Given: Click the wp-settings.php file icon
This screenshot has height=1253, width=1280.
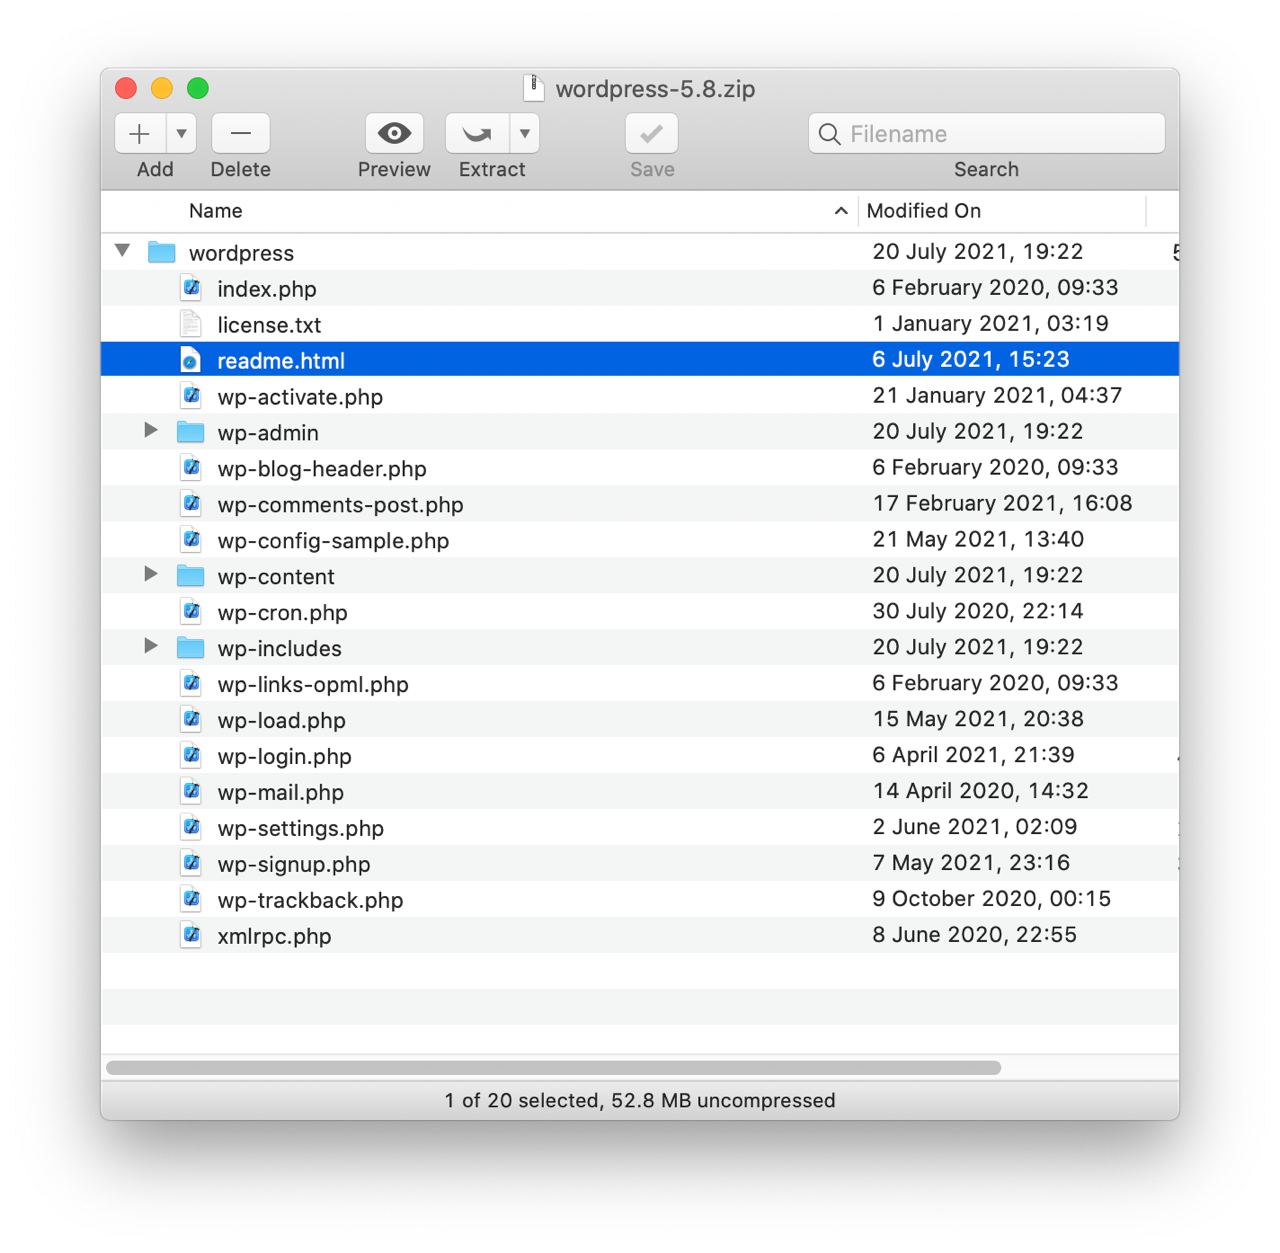Looking at the screenshot, I should pos(190,828).
